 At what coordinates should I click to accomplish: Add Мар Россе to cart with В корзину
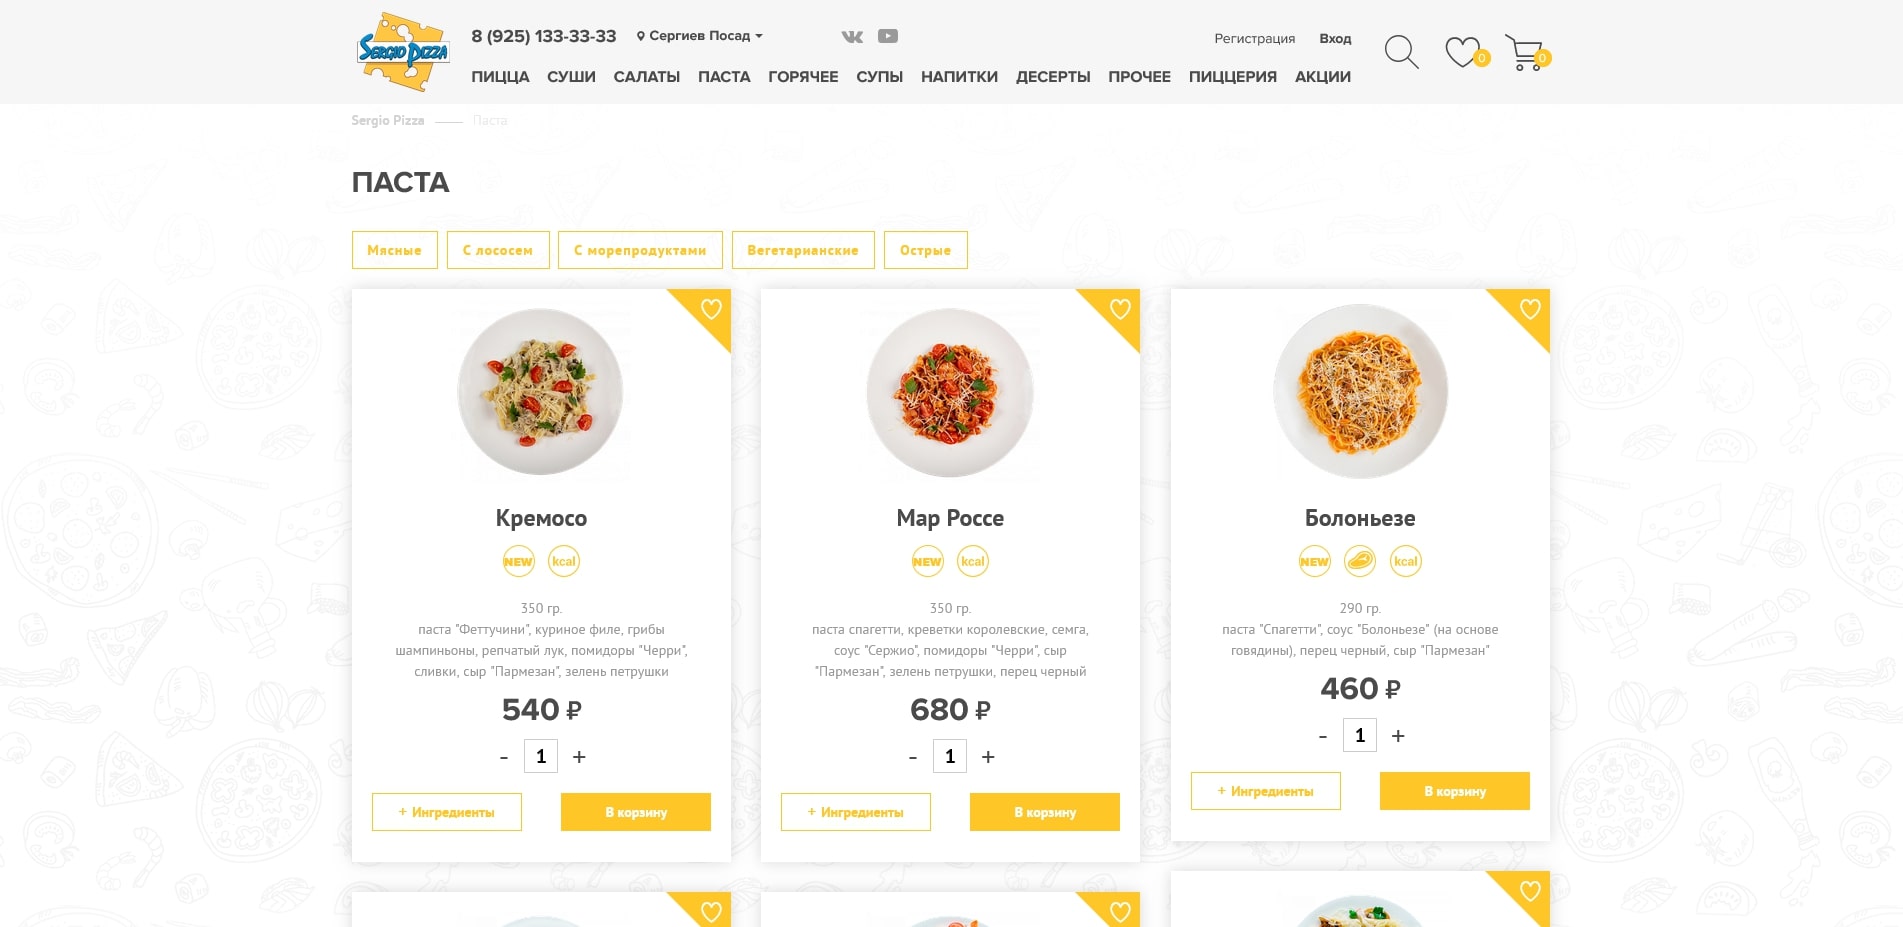pyautogui.click(x=1045, y=812)
